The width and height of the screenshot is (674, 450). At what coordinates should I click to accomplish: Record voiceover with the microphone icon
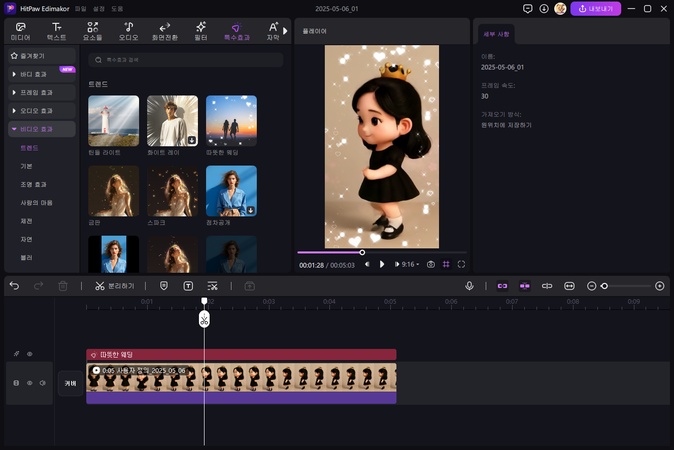click(469, 286)
